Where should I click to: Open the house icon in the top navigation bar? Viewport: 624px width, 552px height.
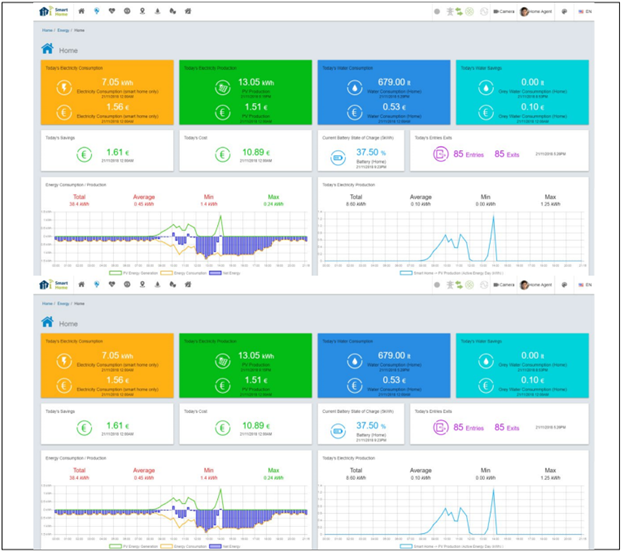click(x=81, y=12)
